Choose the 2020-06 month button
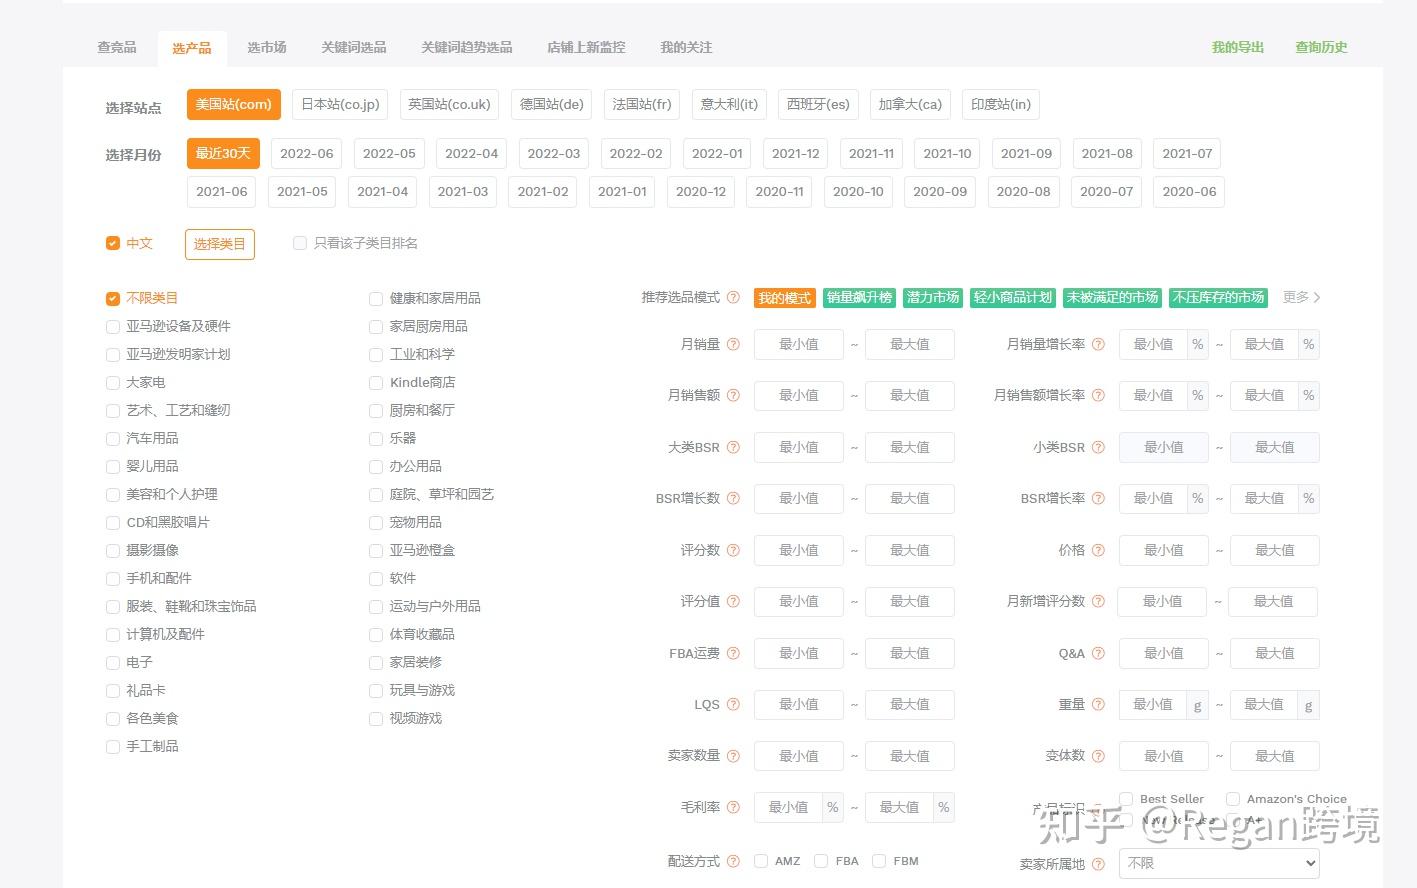1417x888 pixels. [x=1189, y=191]
